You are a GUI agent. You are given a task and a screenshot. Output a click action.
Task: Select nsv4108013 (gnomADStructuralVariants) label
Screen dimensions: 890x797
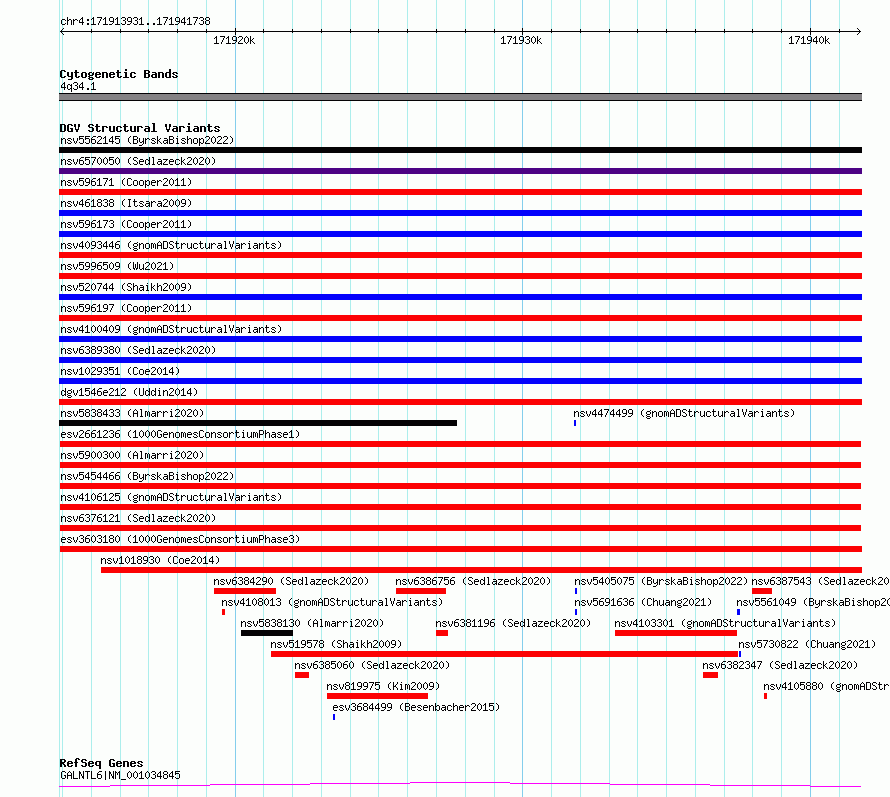pyautogui.click(x=332, y=602)
